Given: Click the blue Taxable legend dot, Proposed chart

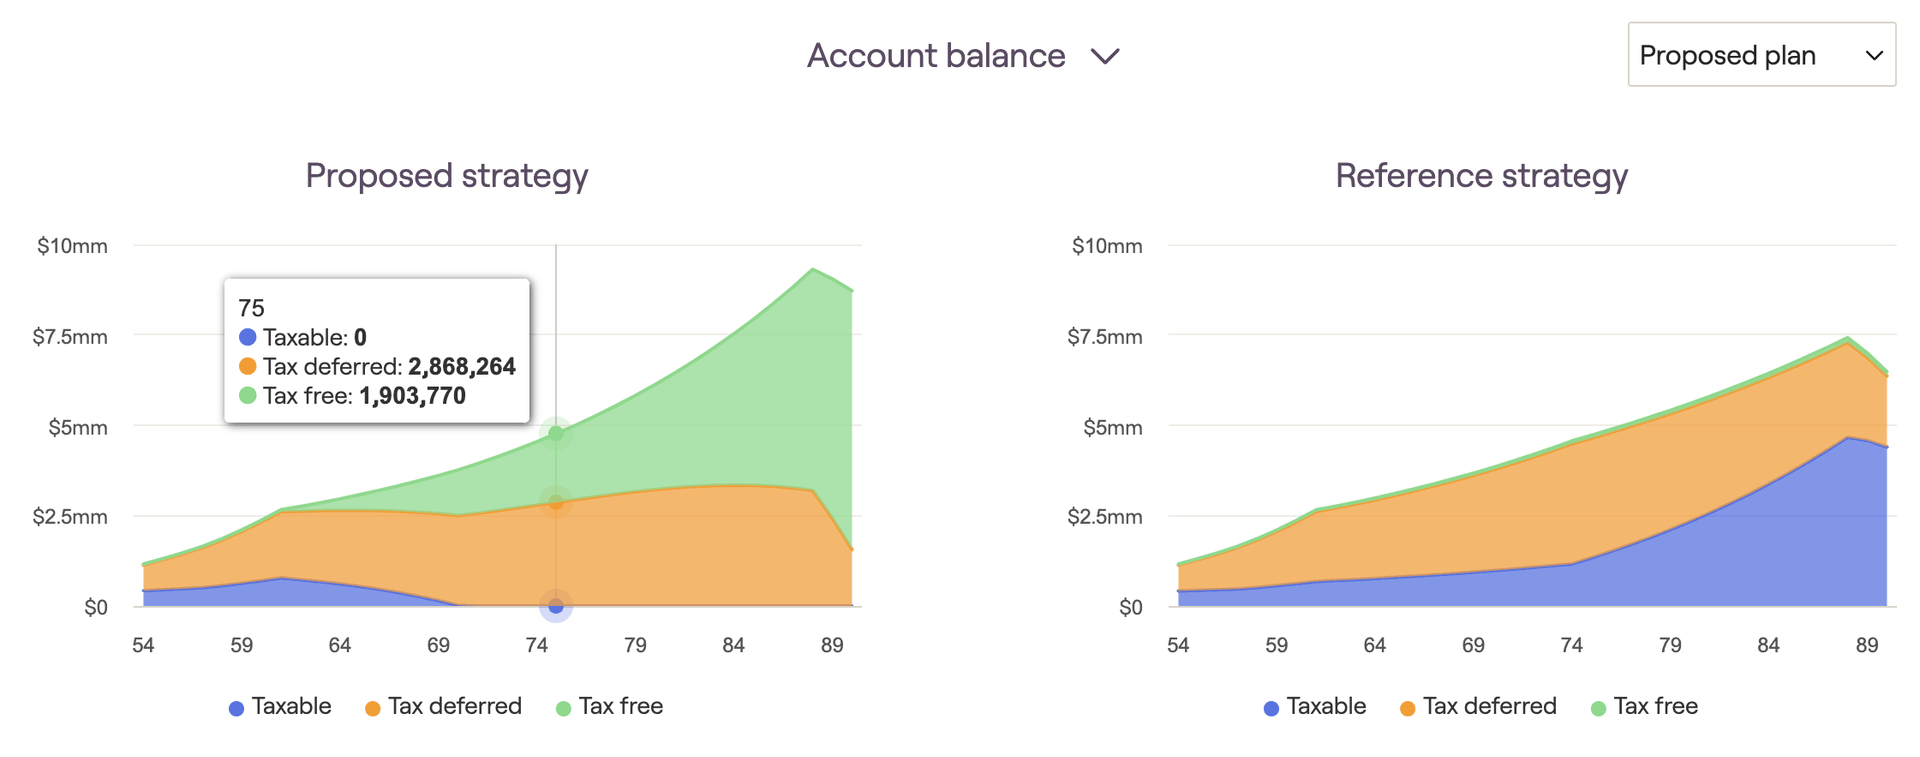Looking at the screenshot, I should click(x=237, y=709).
